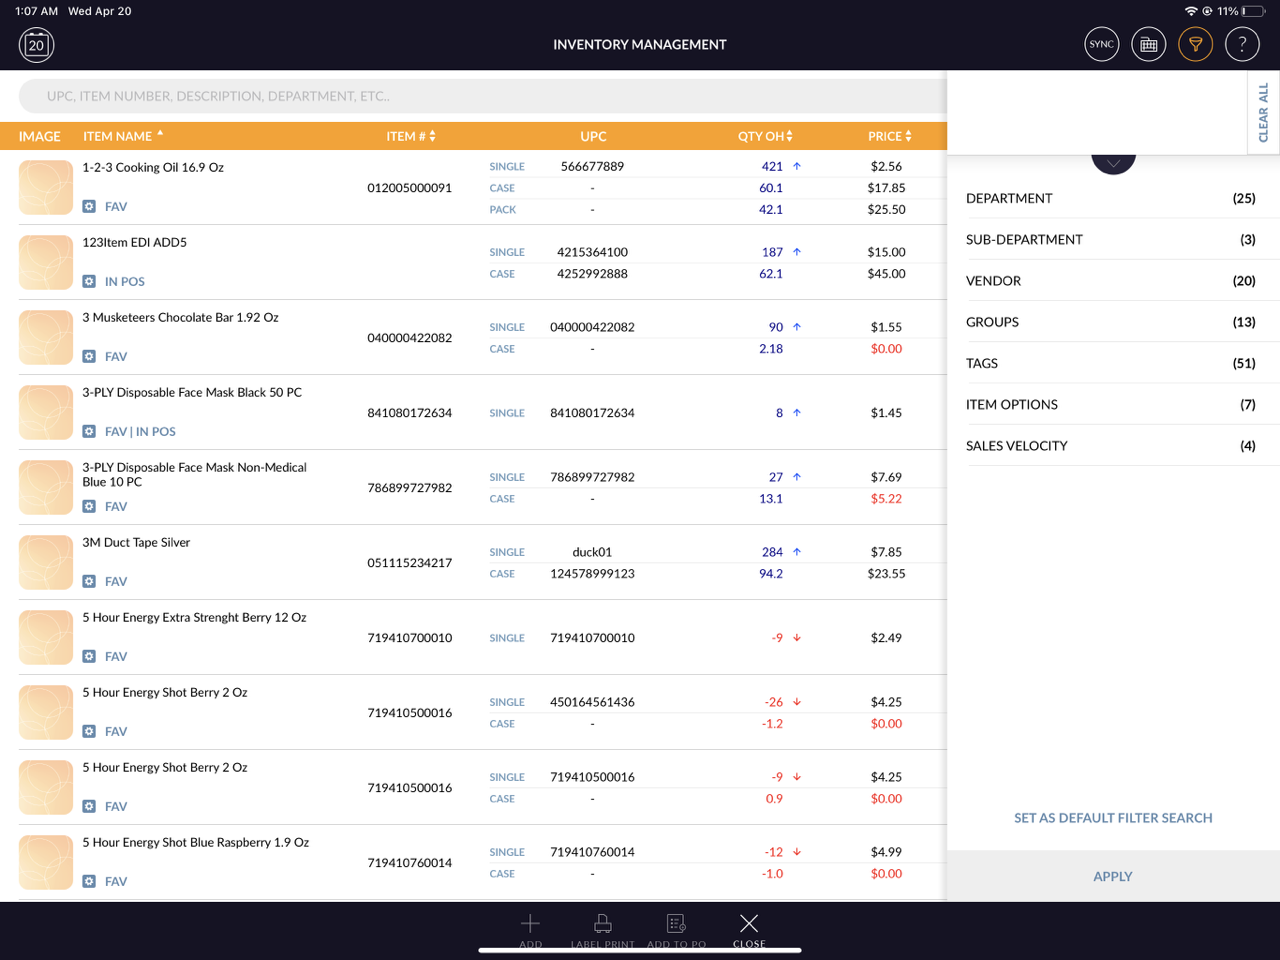
Task: Open the calendar icon in top bar
Action: tap(1148, 44)
